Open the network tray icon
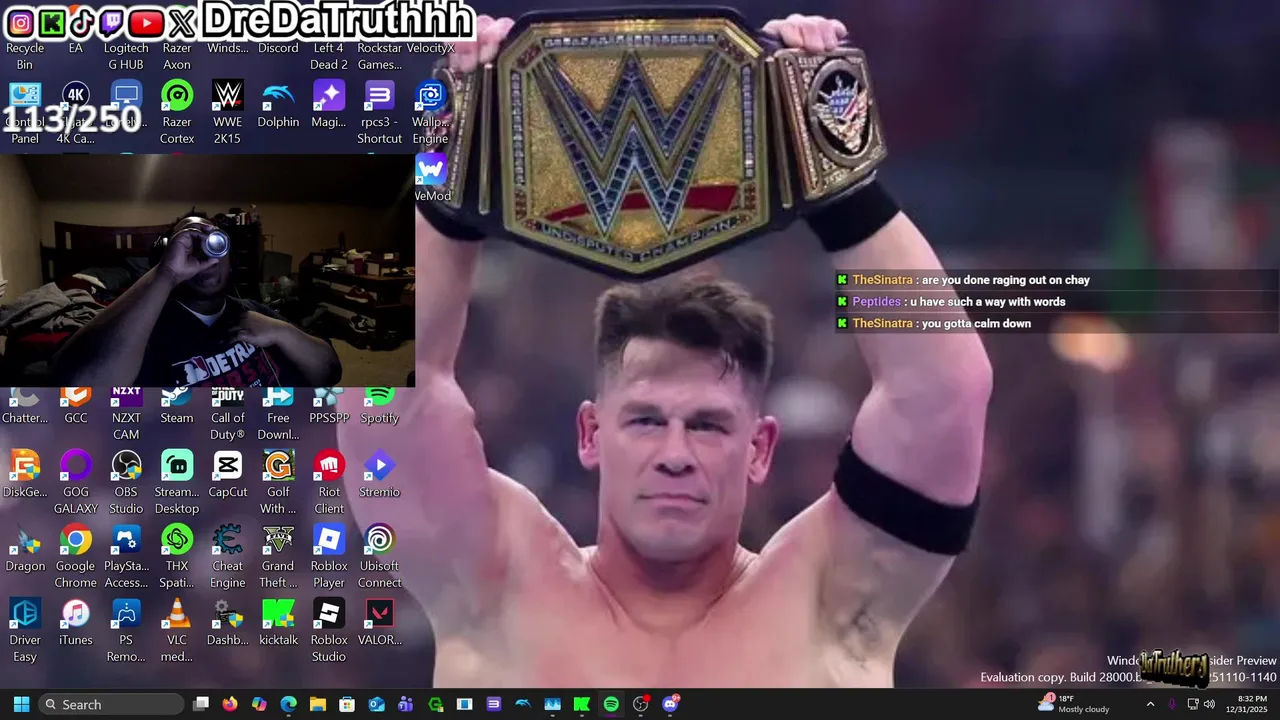The height and width of the screenshot is (720, 1280). 1191,704
